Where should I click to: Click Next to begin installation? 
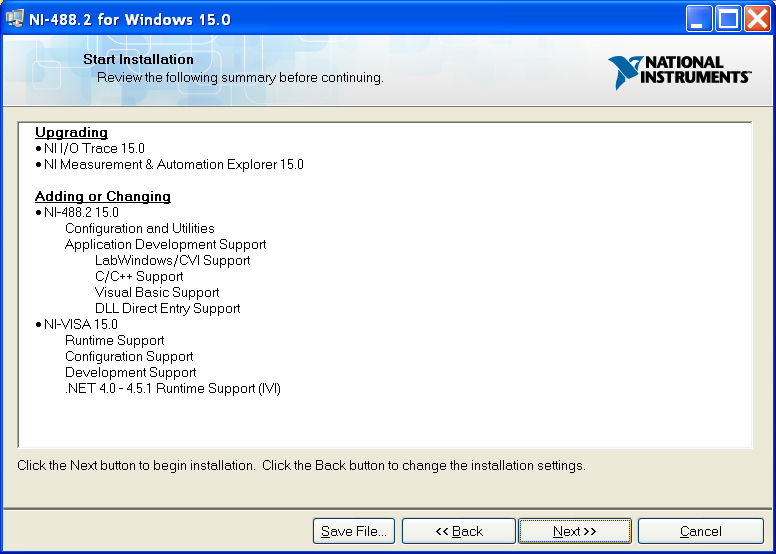(x=575, y=531)
